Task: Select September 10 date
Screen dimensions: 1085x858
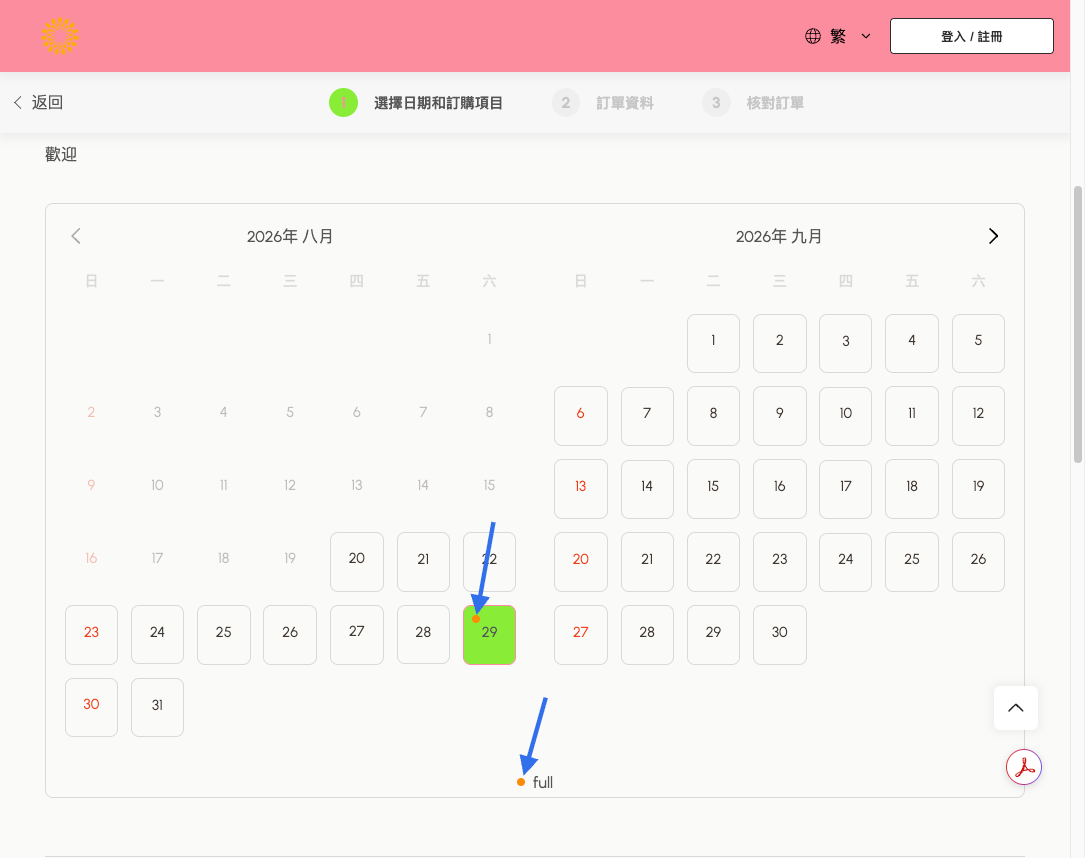Action: [x=846, y=416]
